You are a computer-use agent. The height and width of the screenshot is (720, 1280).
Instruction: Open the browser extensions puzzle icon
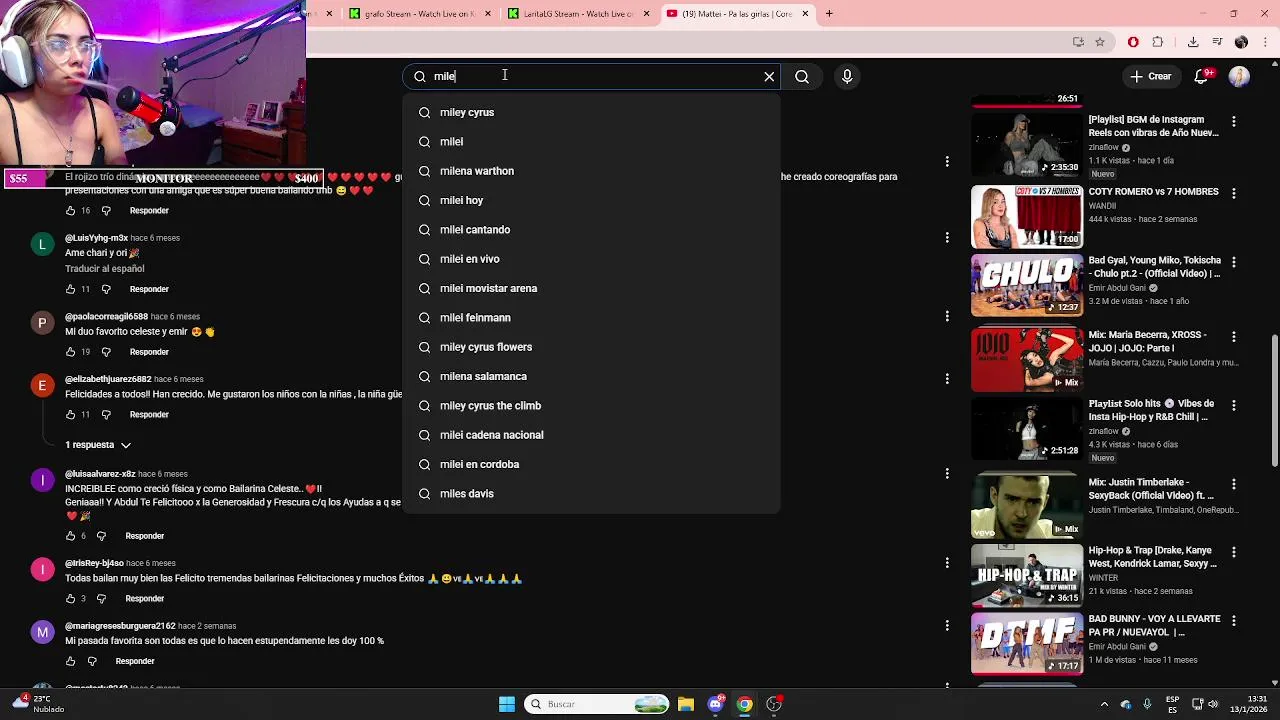[x=1158, y=42]
